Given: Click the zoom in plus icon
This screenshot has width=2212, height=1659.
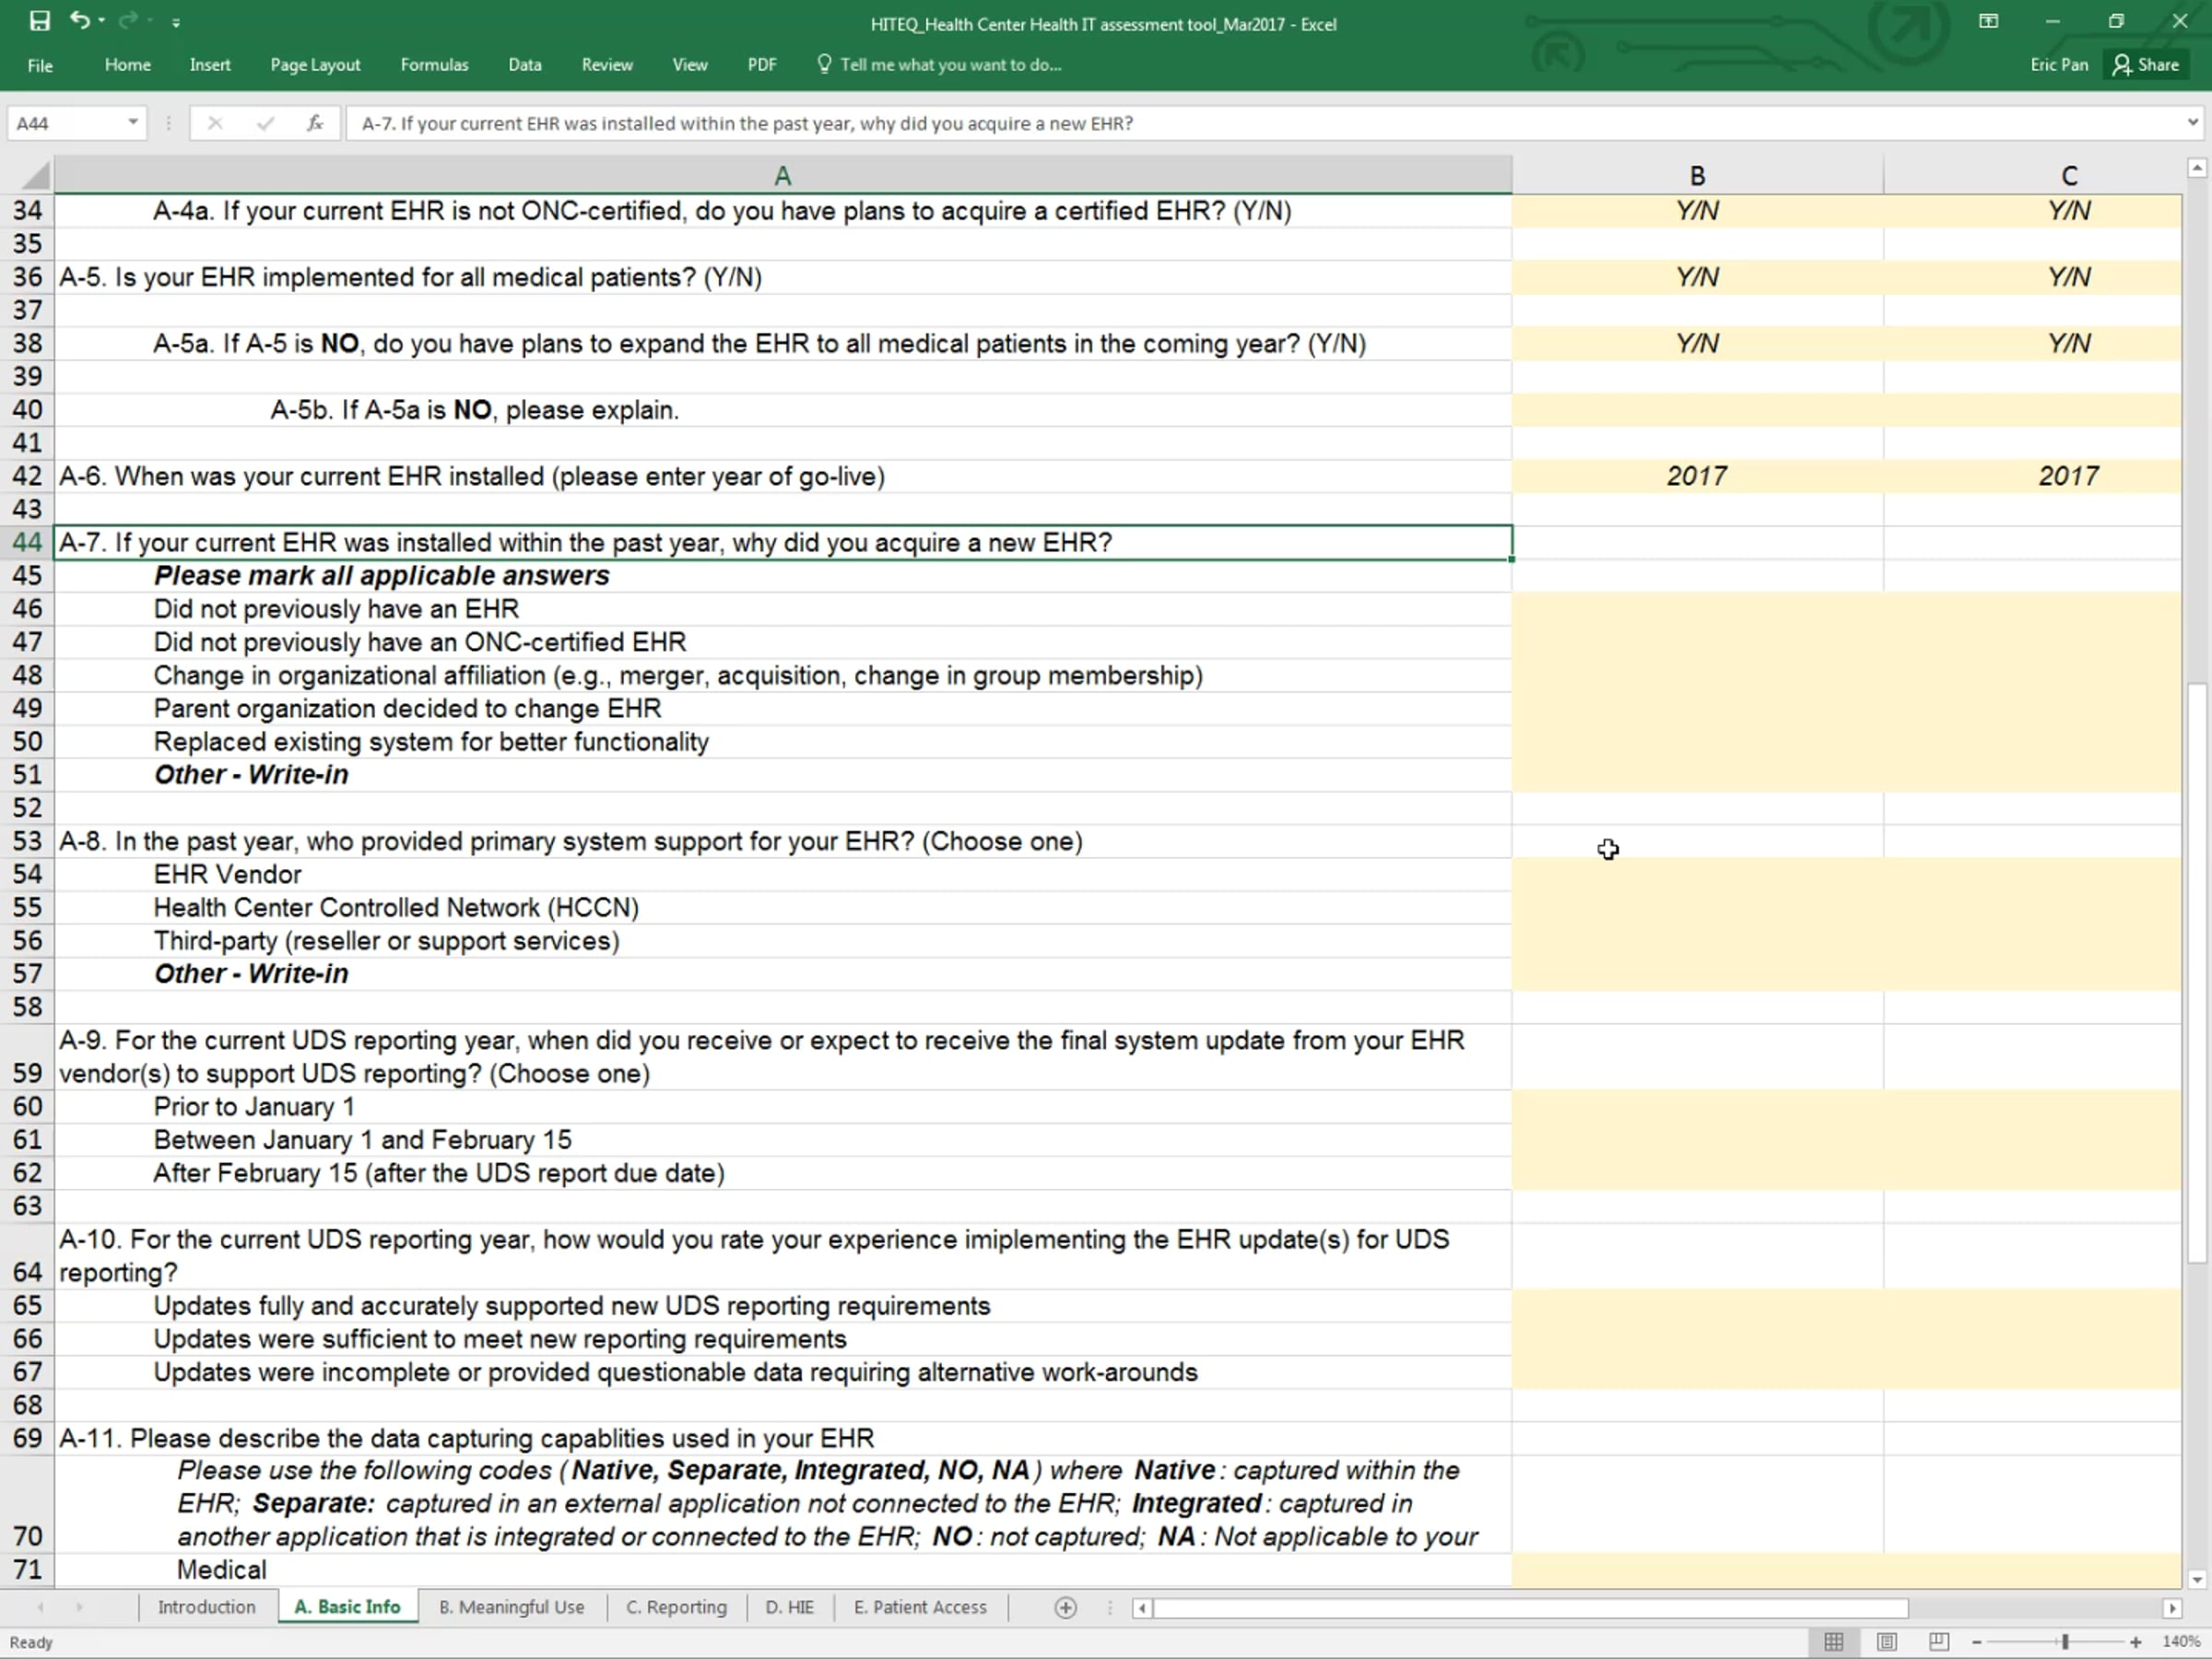Looking at the screenshot, I should [2136, 1642].
